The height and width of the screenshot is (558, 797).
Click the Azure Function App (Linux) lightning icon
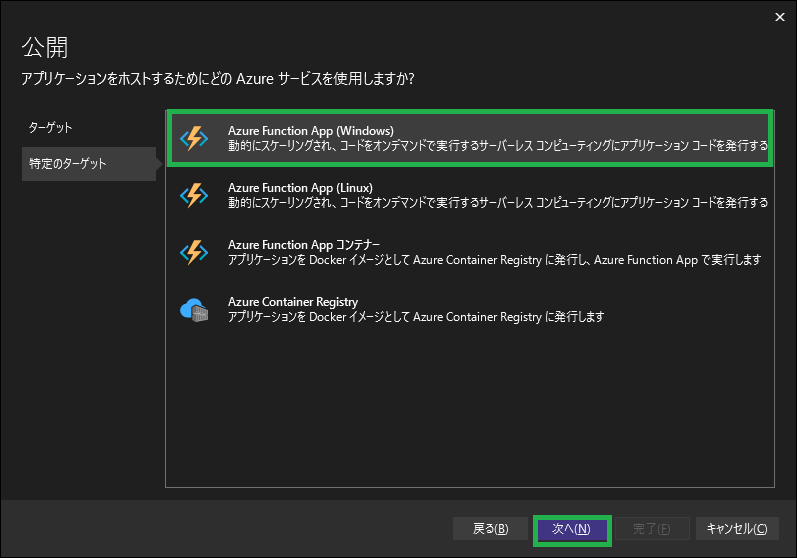click(x=193, y=195)
